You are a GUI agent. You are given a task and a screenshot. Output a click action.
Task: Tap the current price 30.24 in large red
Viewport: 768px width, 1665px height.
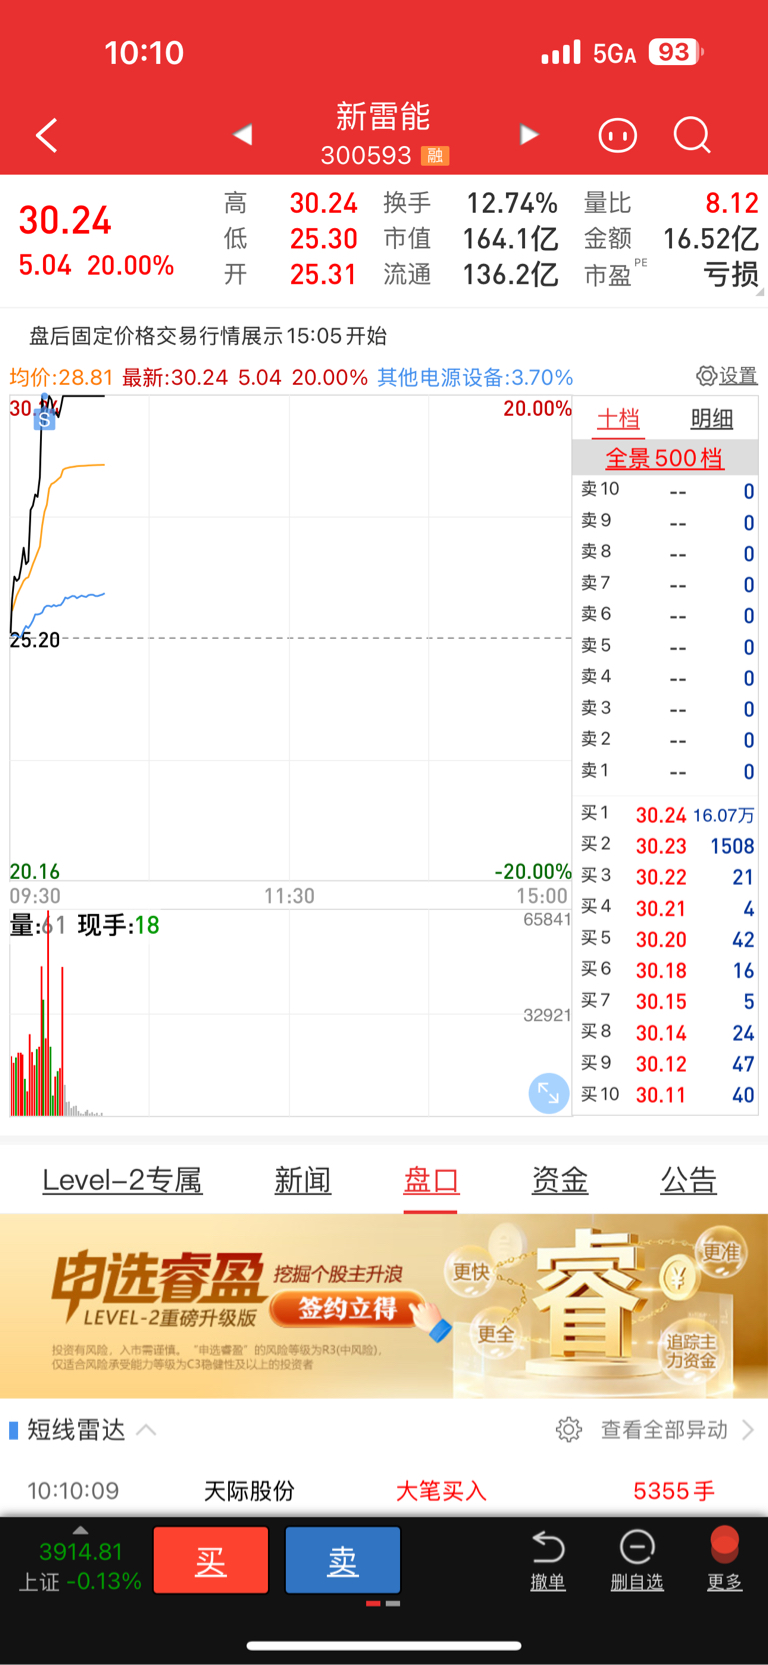point(65,221)
